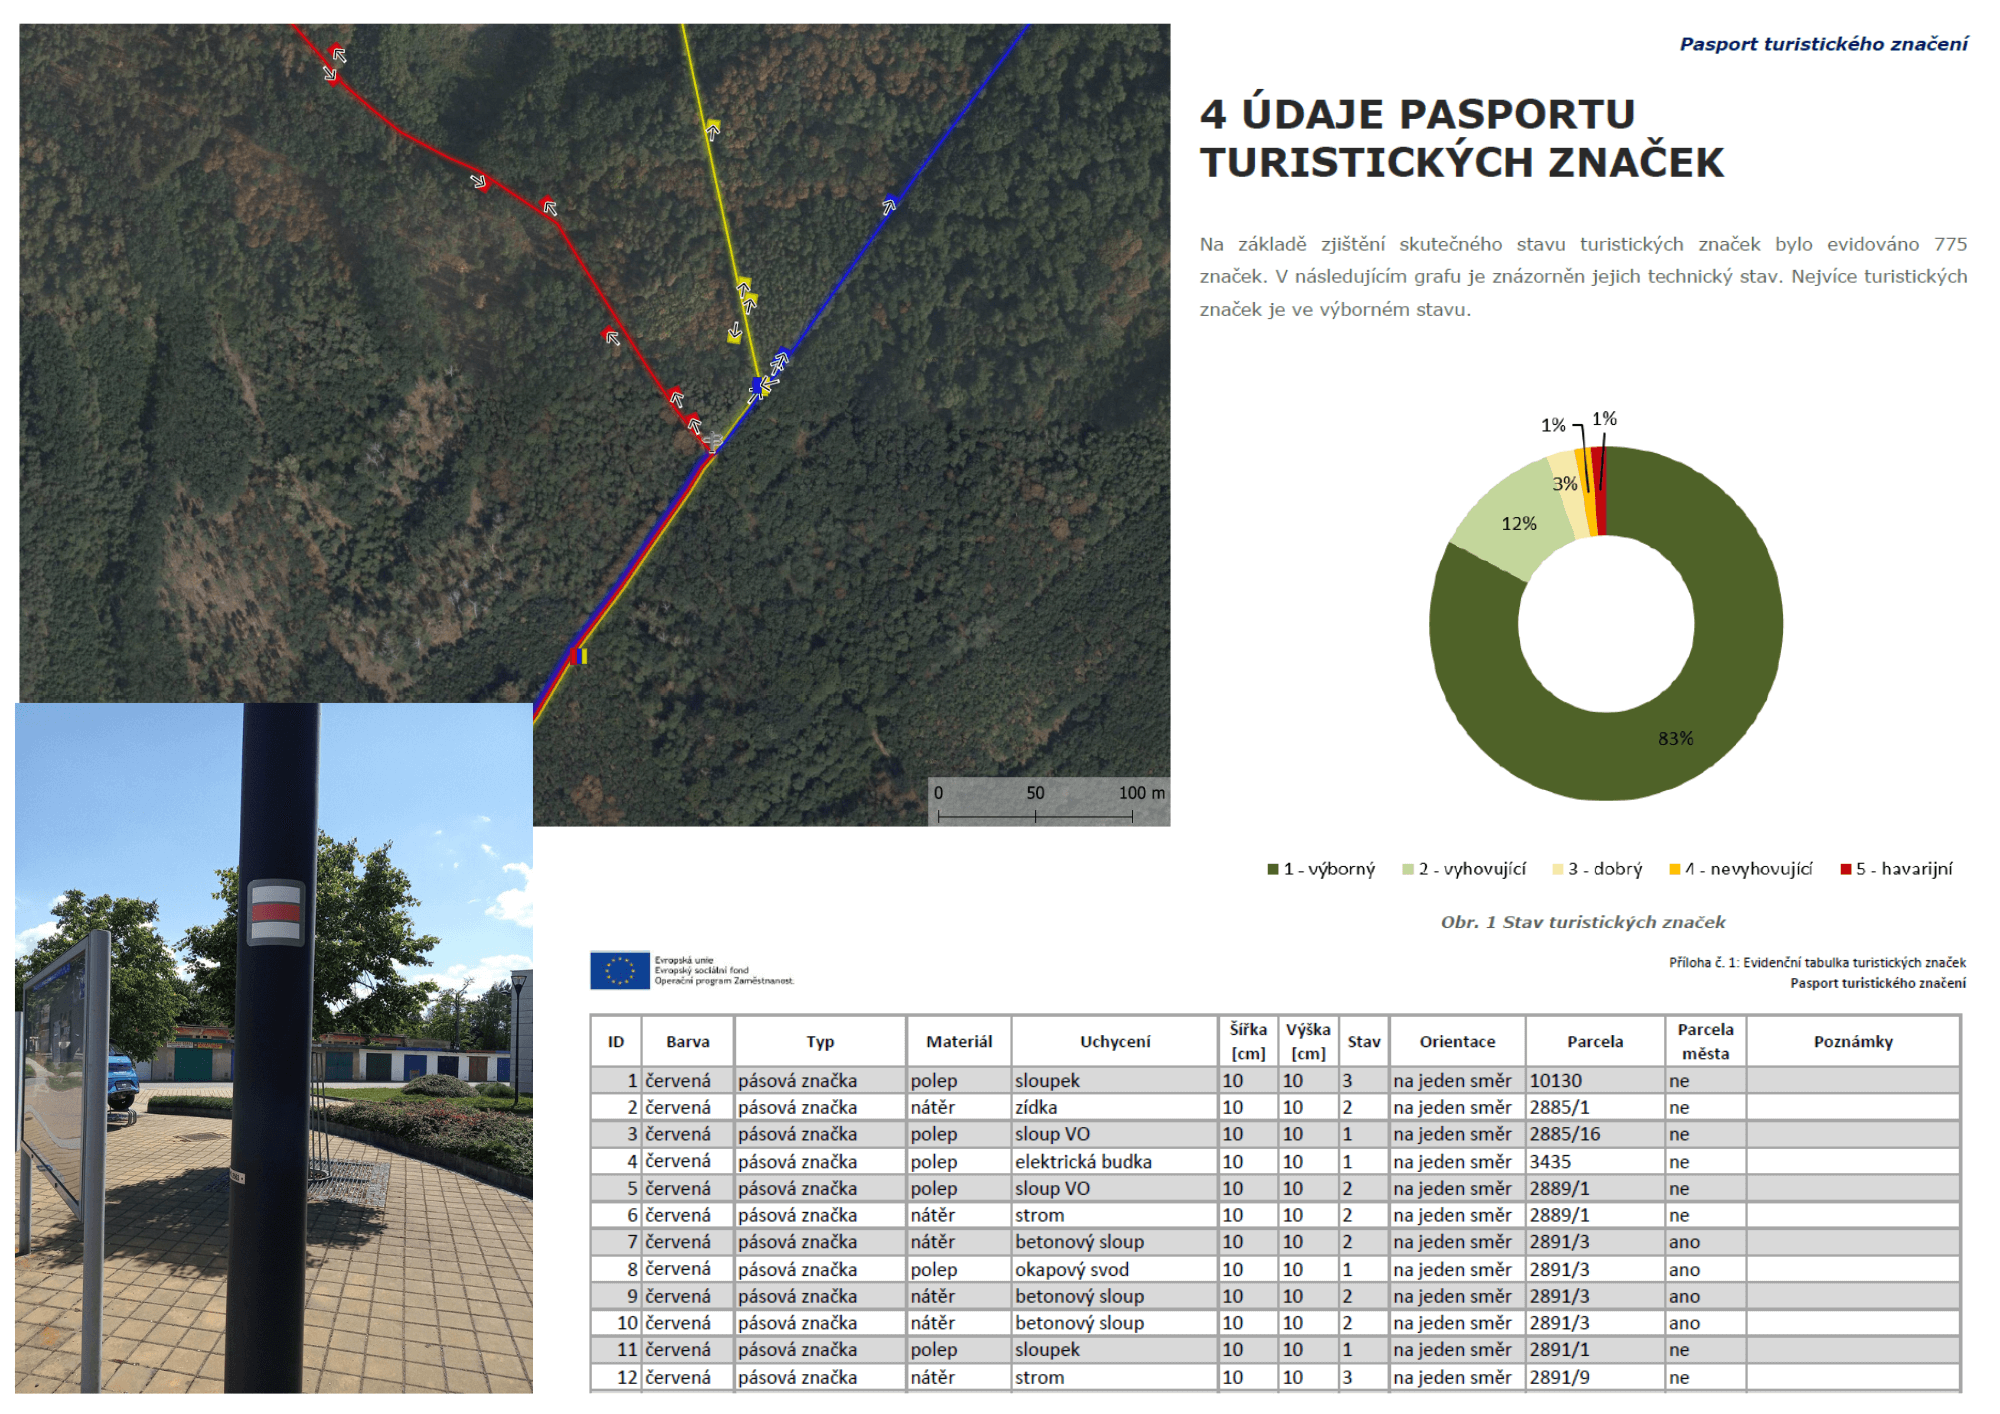The image size is (2000, 1414).
Task: Click the 'Parcela města' column header
Action: (x=1705, y=1041)
